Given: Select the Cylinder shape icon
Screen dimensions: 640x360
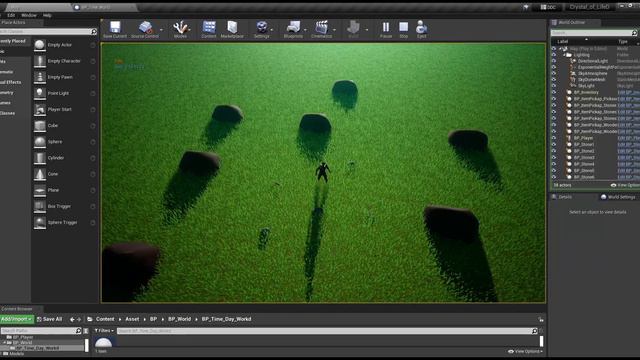Looking at the screenshot, I should (x=40, y=158).
